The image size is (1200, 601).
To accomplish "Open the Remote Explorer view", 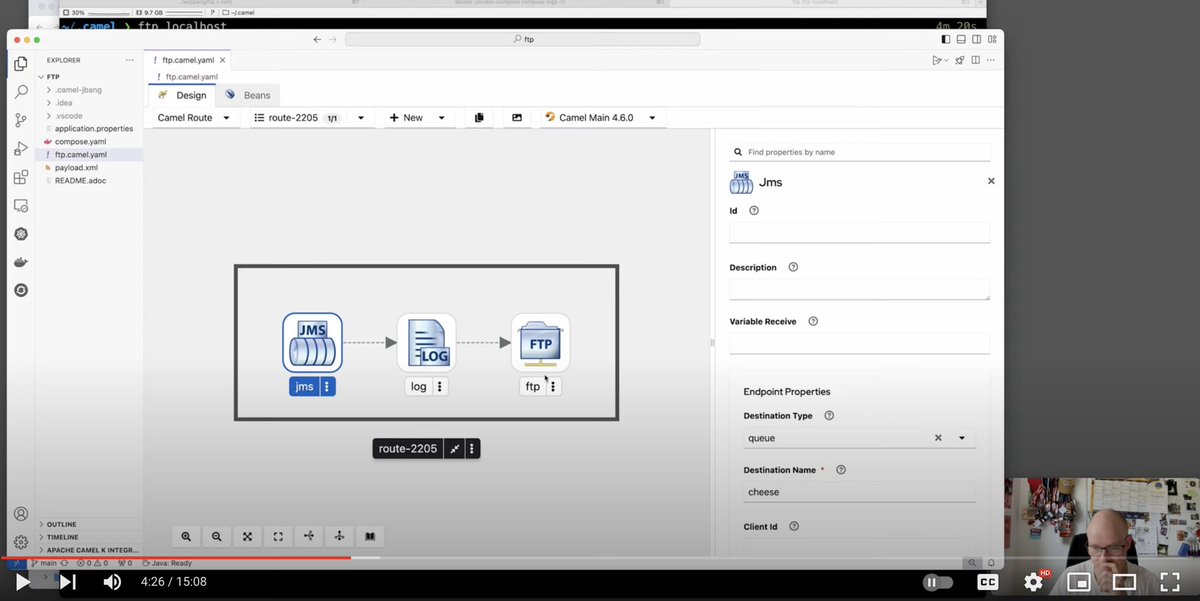I will tap(21, 205).
